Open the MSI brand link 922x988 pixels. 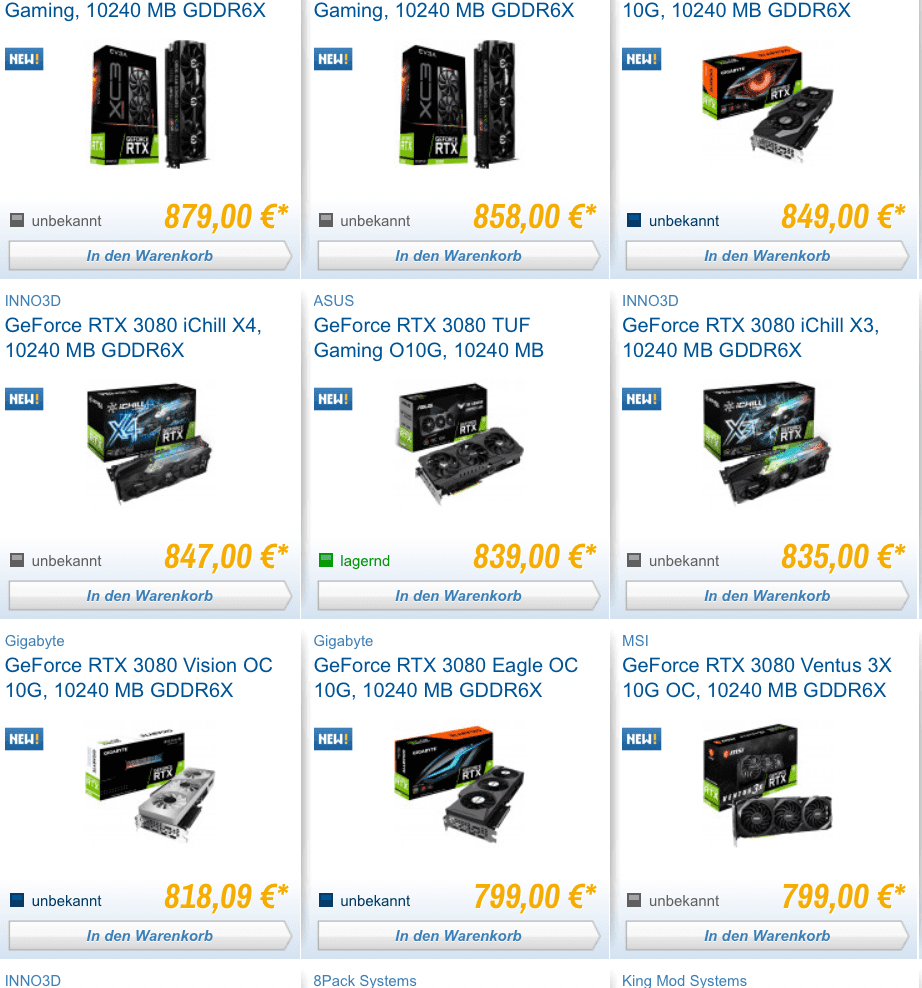click(x=635, y=641)
